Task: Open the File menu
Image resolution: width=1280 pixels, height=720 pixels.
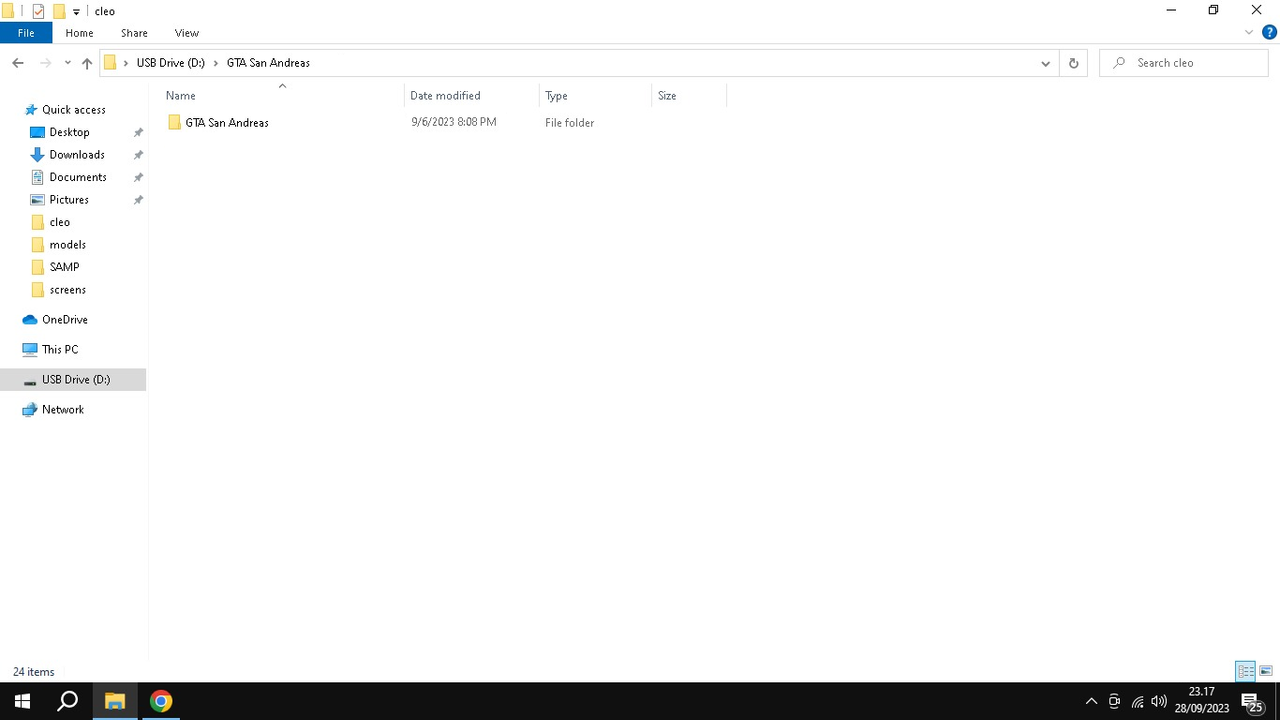Action: [26, 33]
